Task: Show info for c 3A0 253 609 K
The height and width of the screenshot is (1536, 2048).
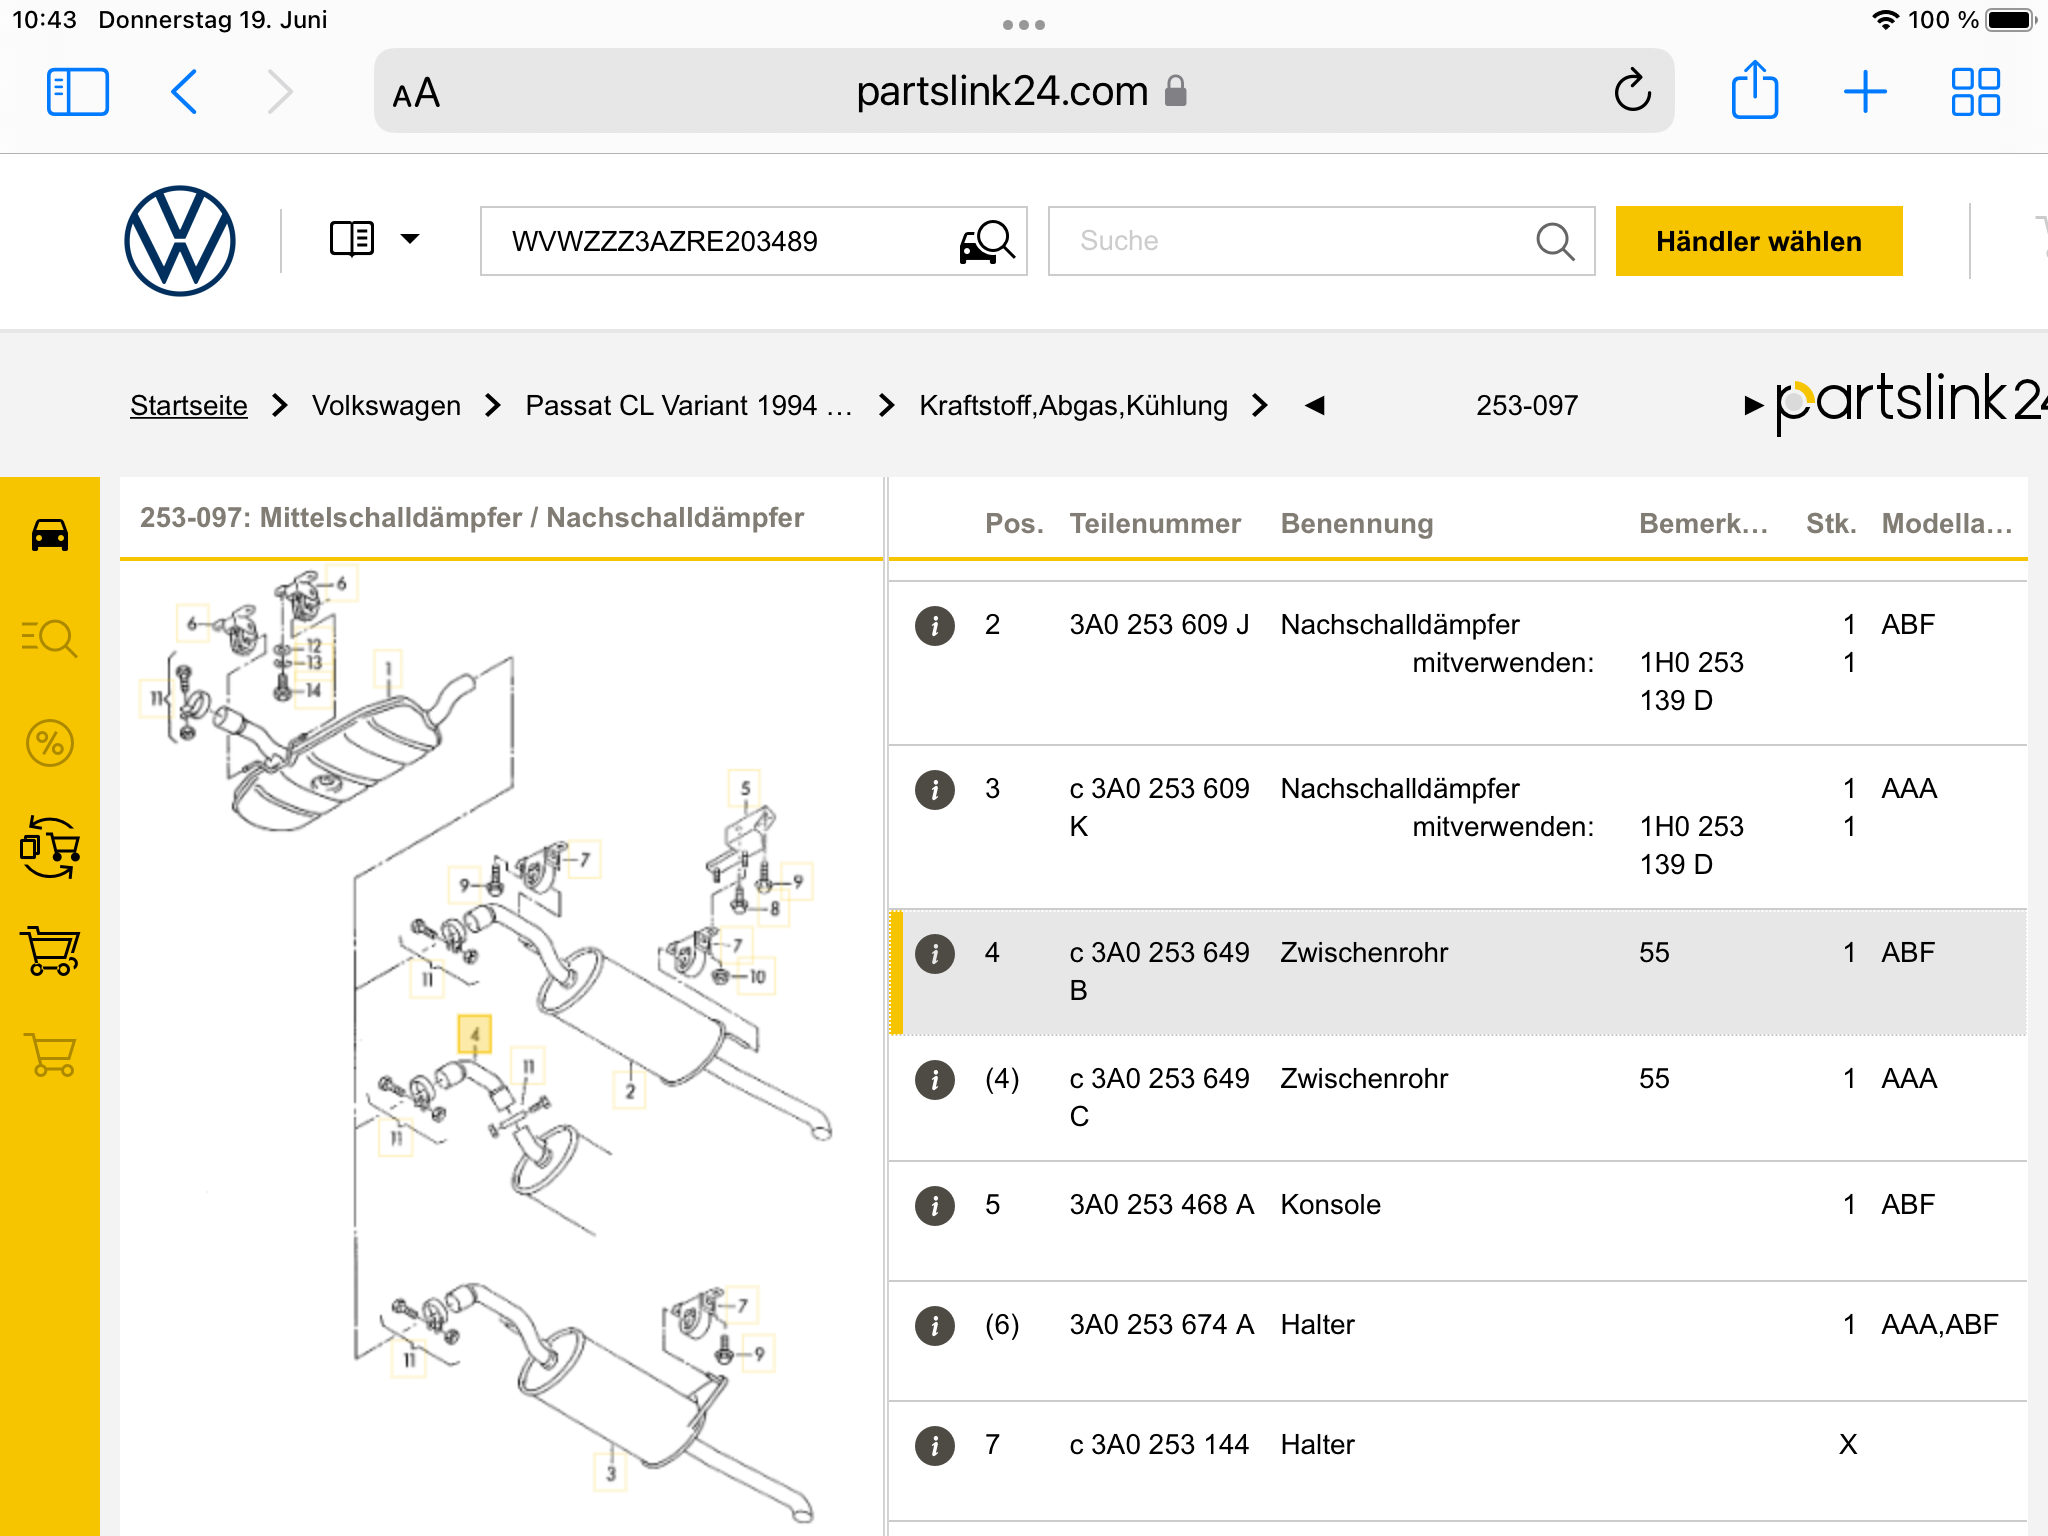Action: point(935,789)
